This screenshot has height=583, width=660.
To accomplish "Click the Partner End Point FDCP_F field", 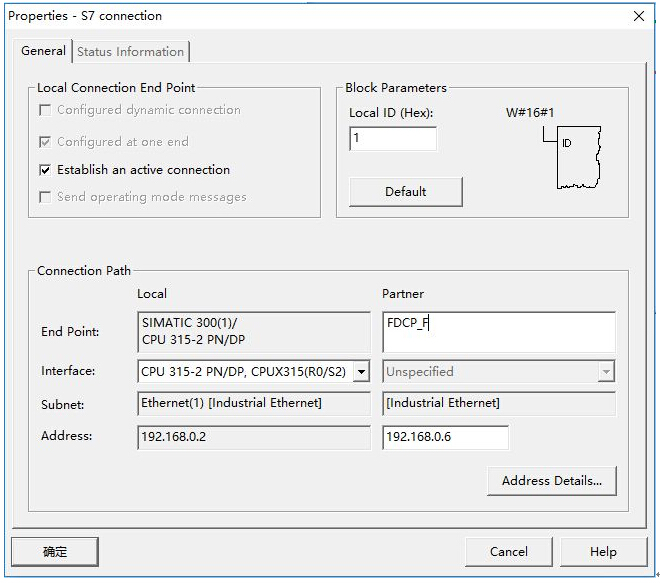I will pyautogui.click(x=498, y=332).
